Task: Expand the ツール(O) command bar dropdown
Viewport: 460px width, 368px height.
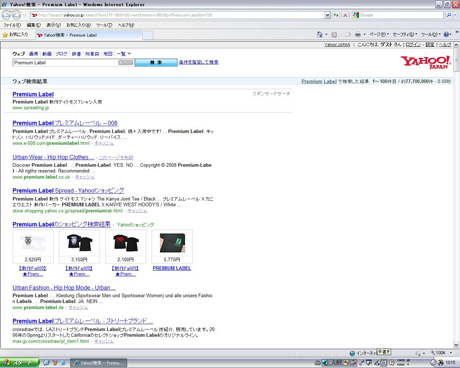Action: [x=431, y=34]
